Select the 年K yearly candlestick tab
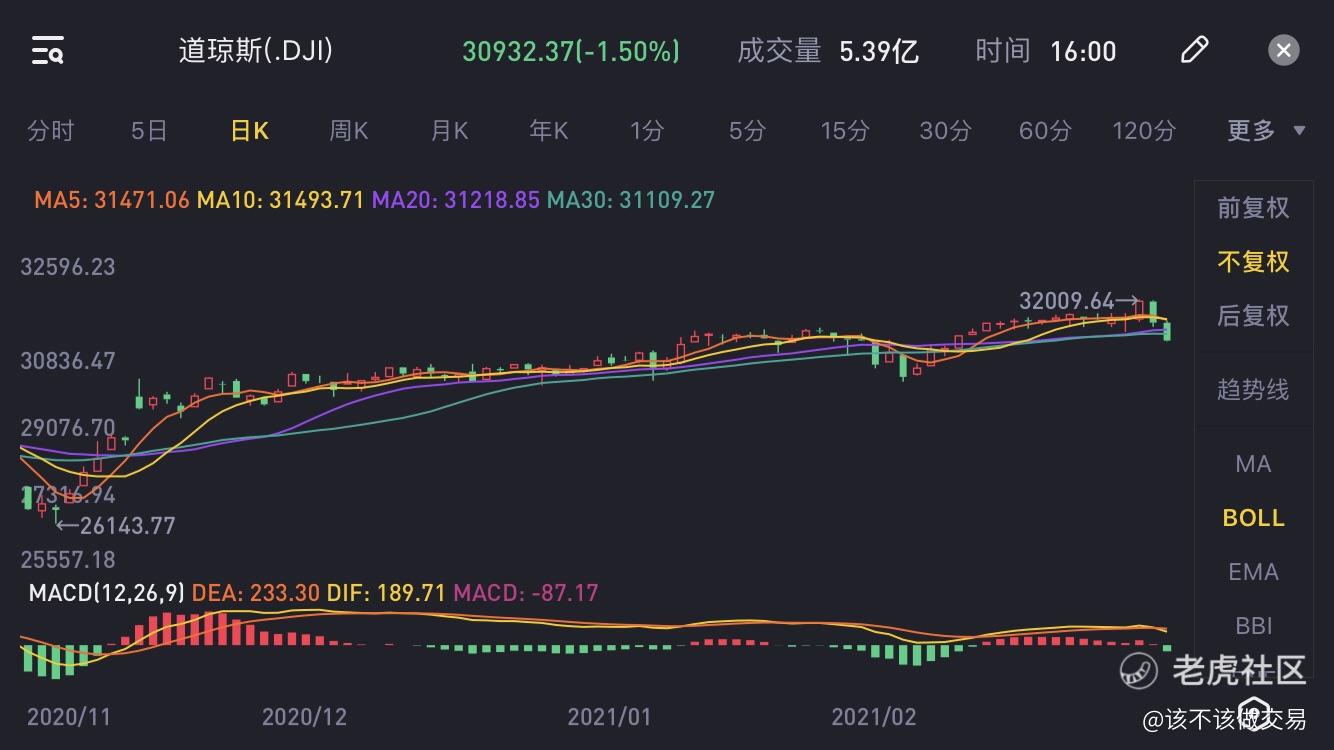The width and height of the screenshot is (1334, 750). (549, 130)
